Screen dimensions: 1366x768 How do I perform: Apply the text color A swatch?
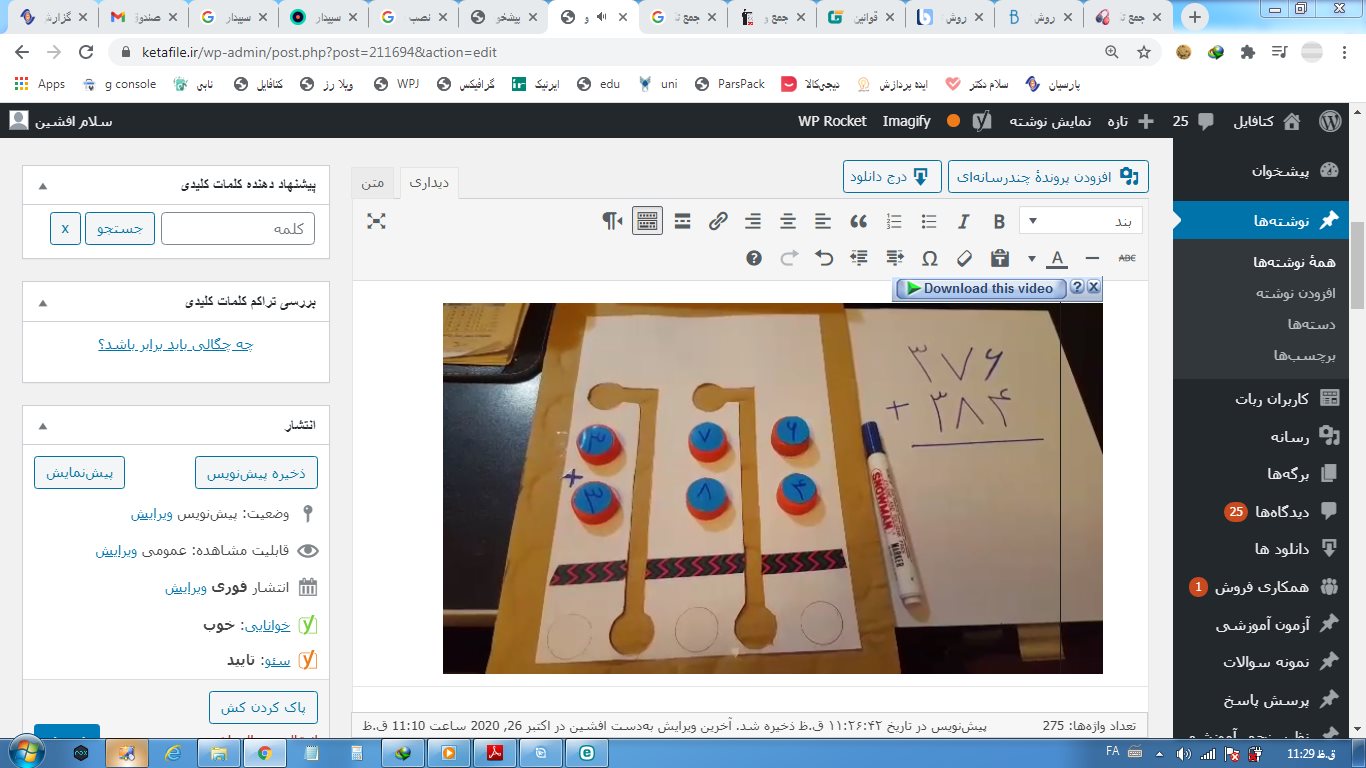click(1057, 258)
